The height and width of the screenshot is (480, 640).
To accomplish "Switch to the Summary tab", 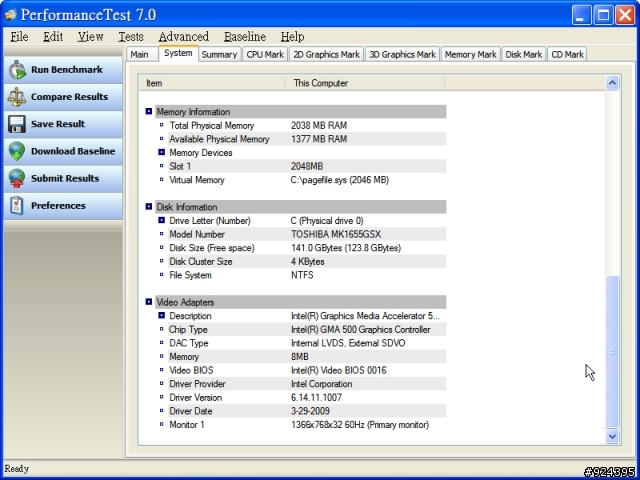I will 219,54.
